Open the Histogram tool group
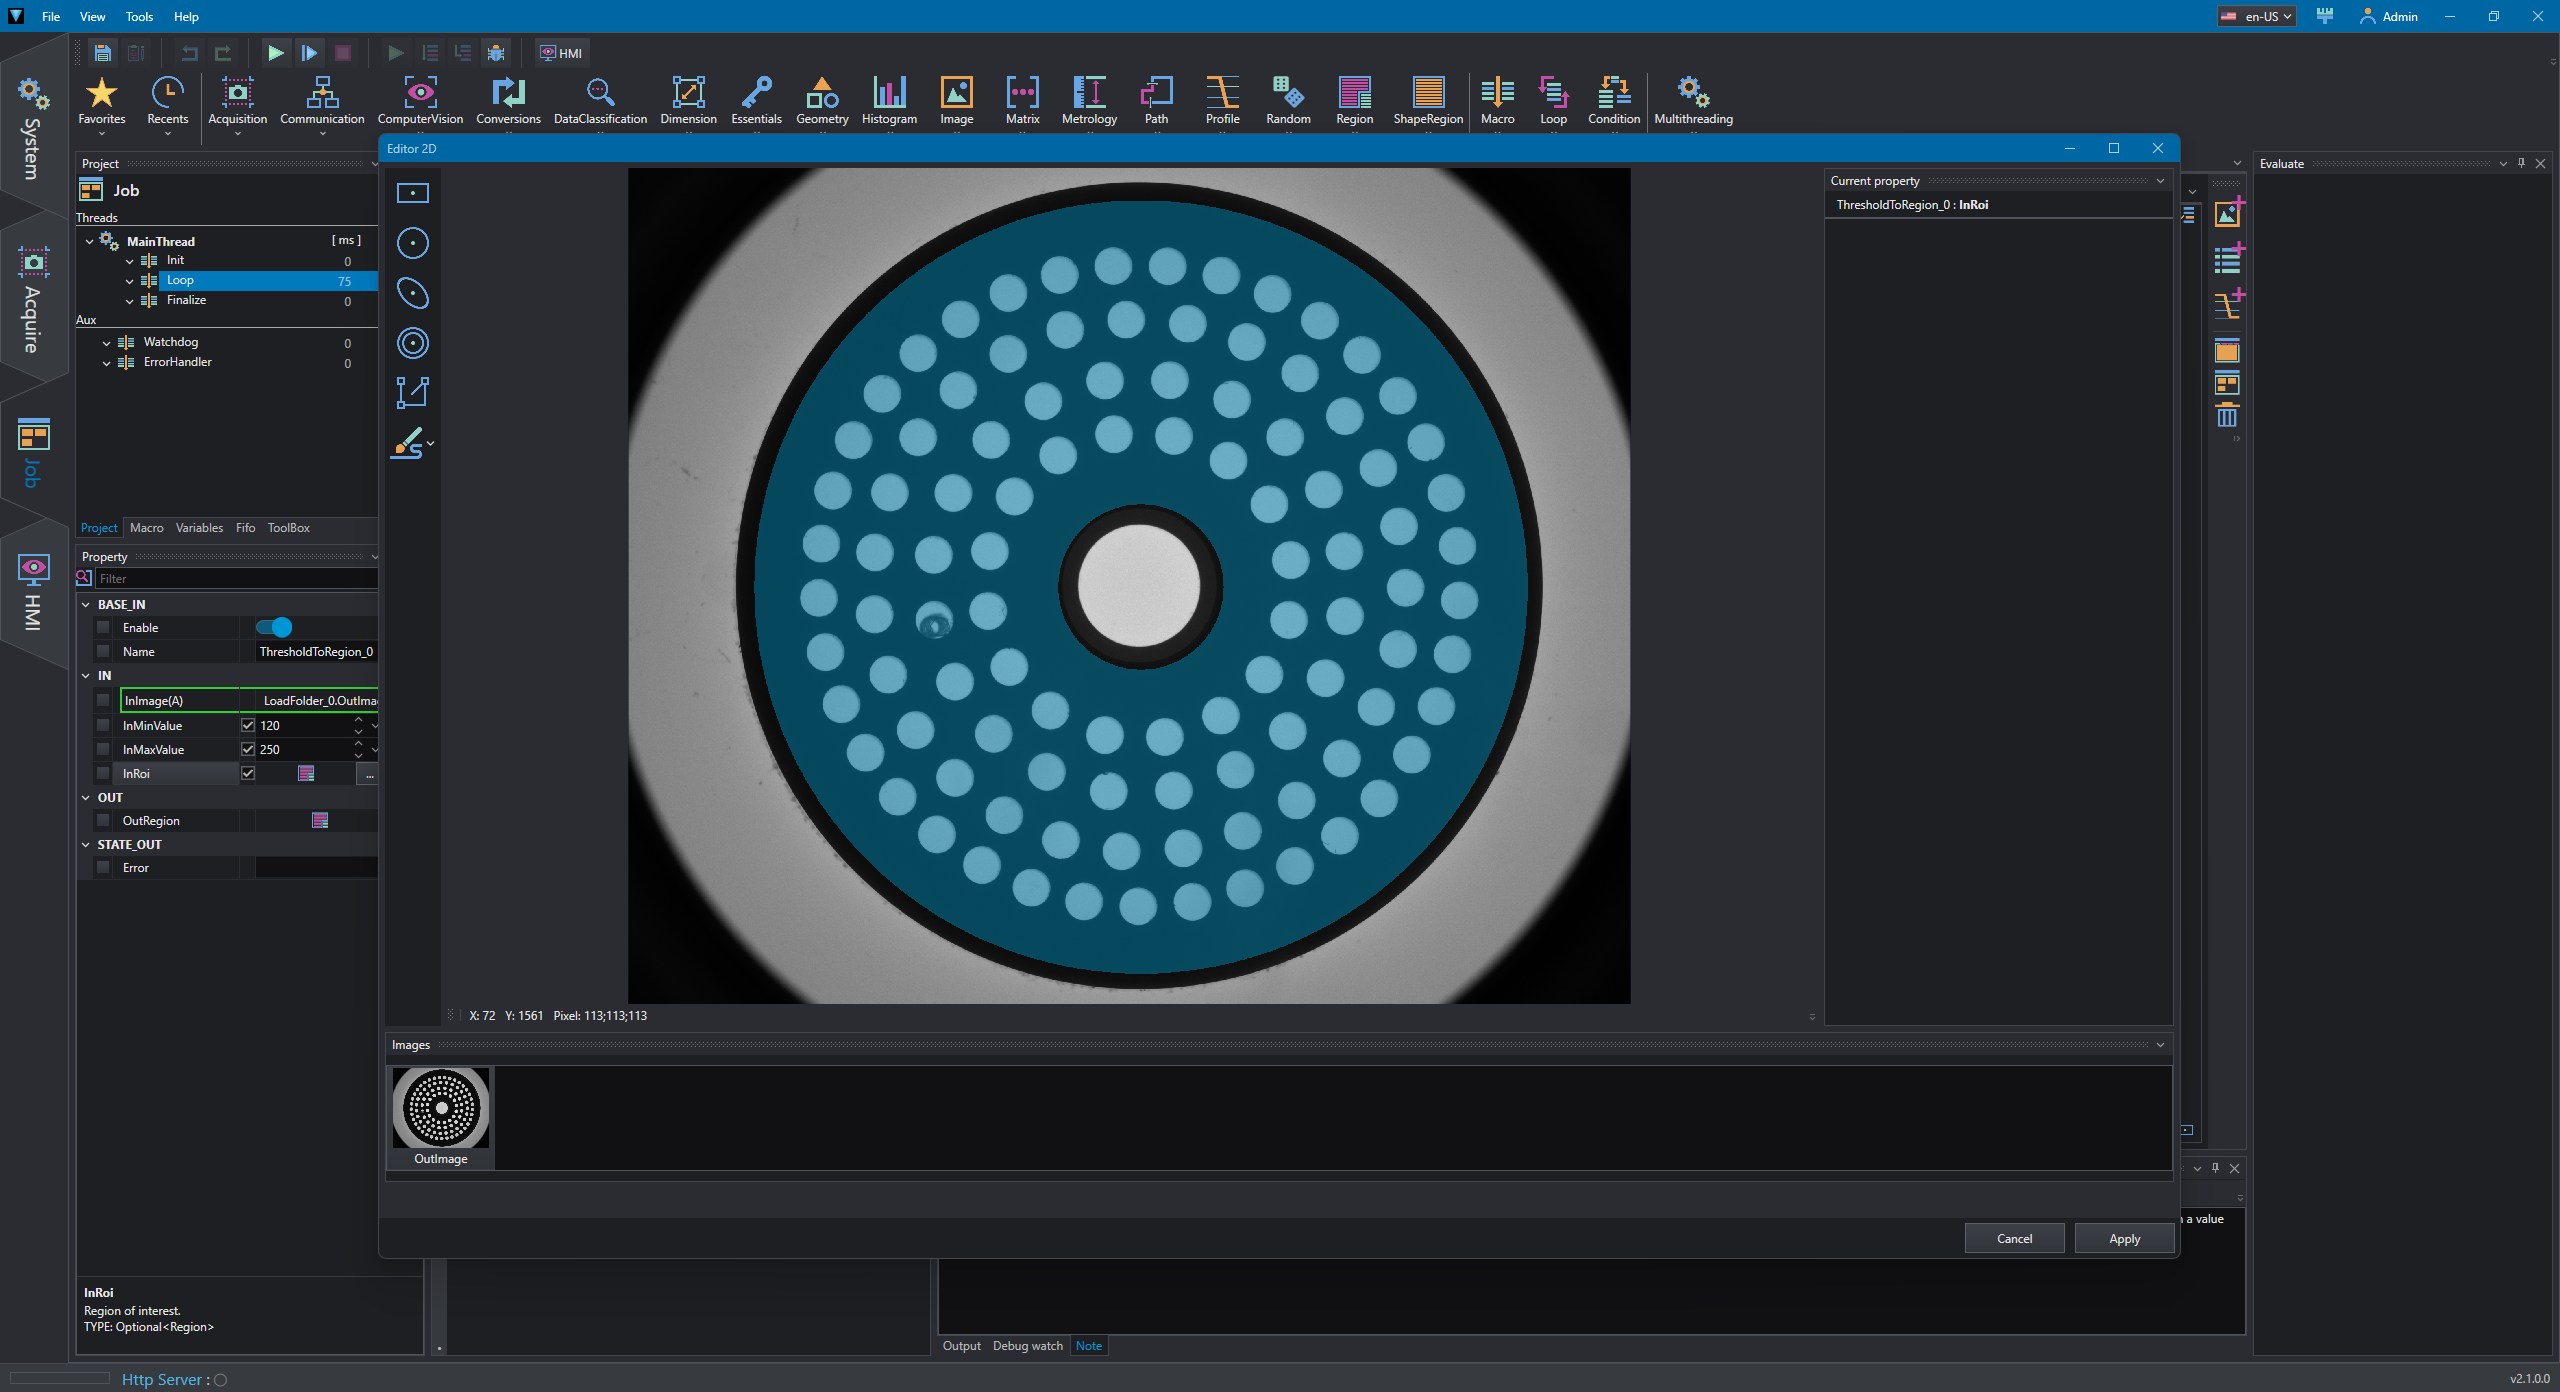Screen dimensions: 2560x1392 tap(889, 101)
